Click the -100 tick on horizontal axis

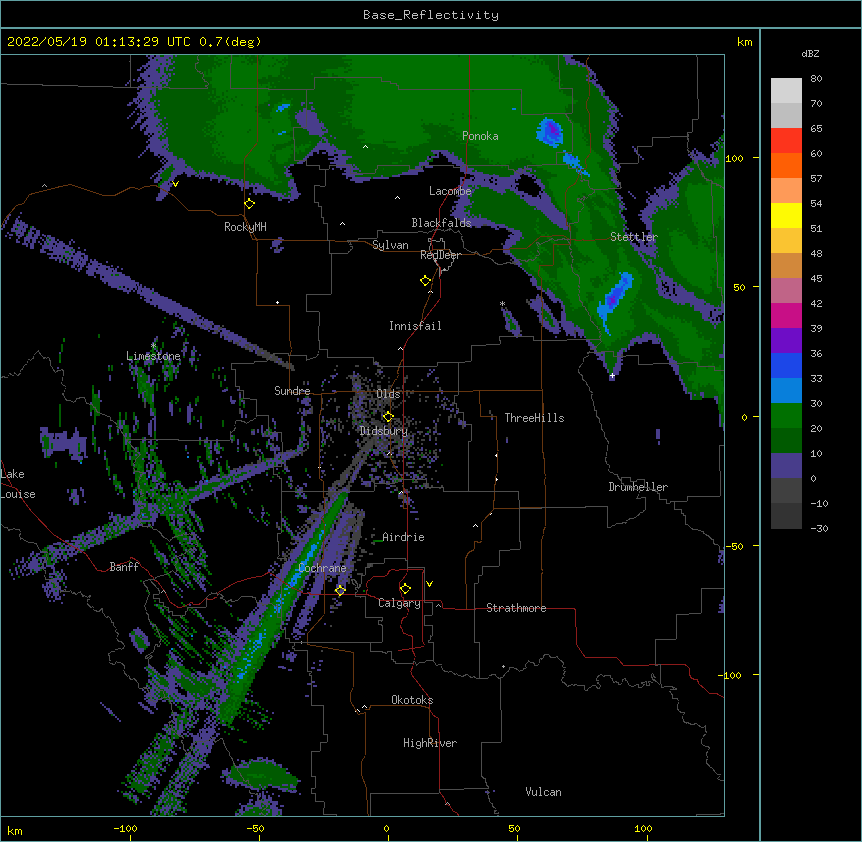(x=125, y=828)
